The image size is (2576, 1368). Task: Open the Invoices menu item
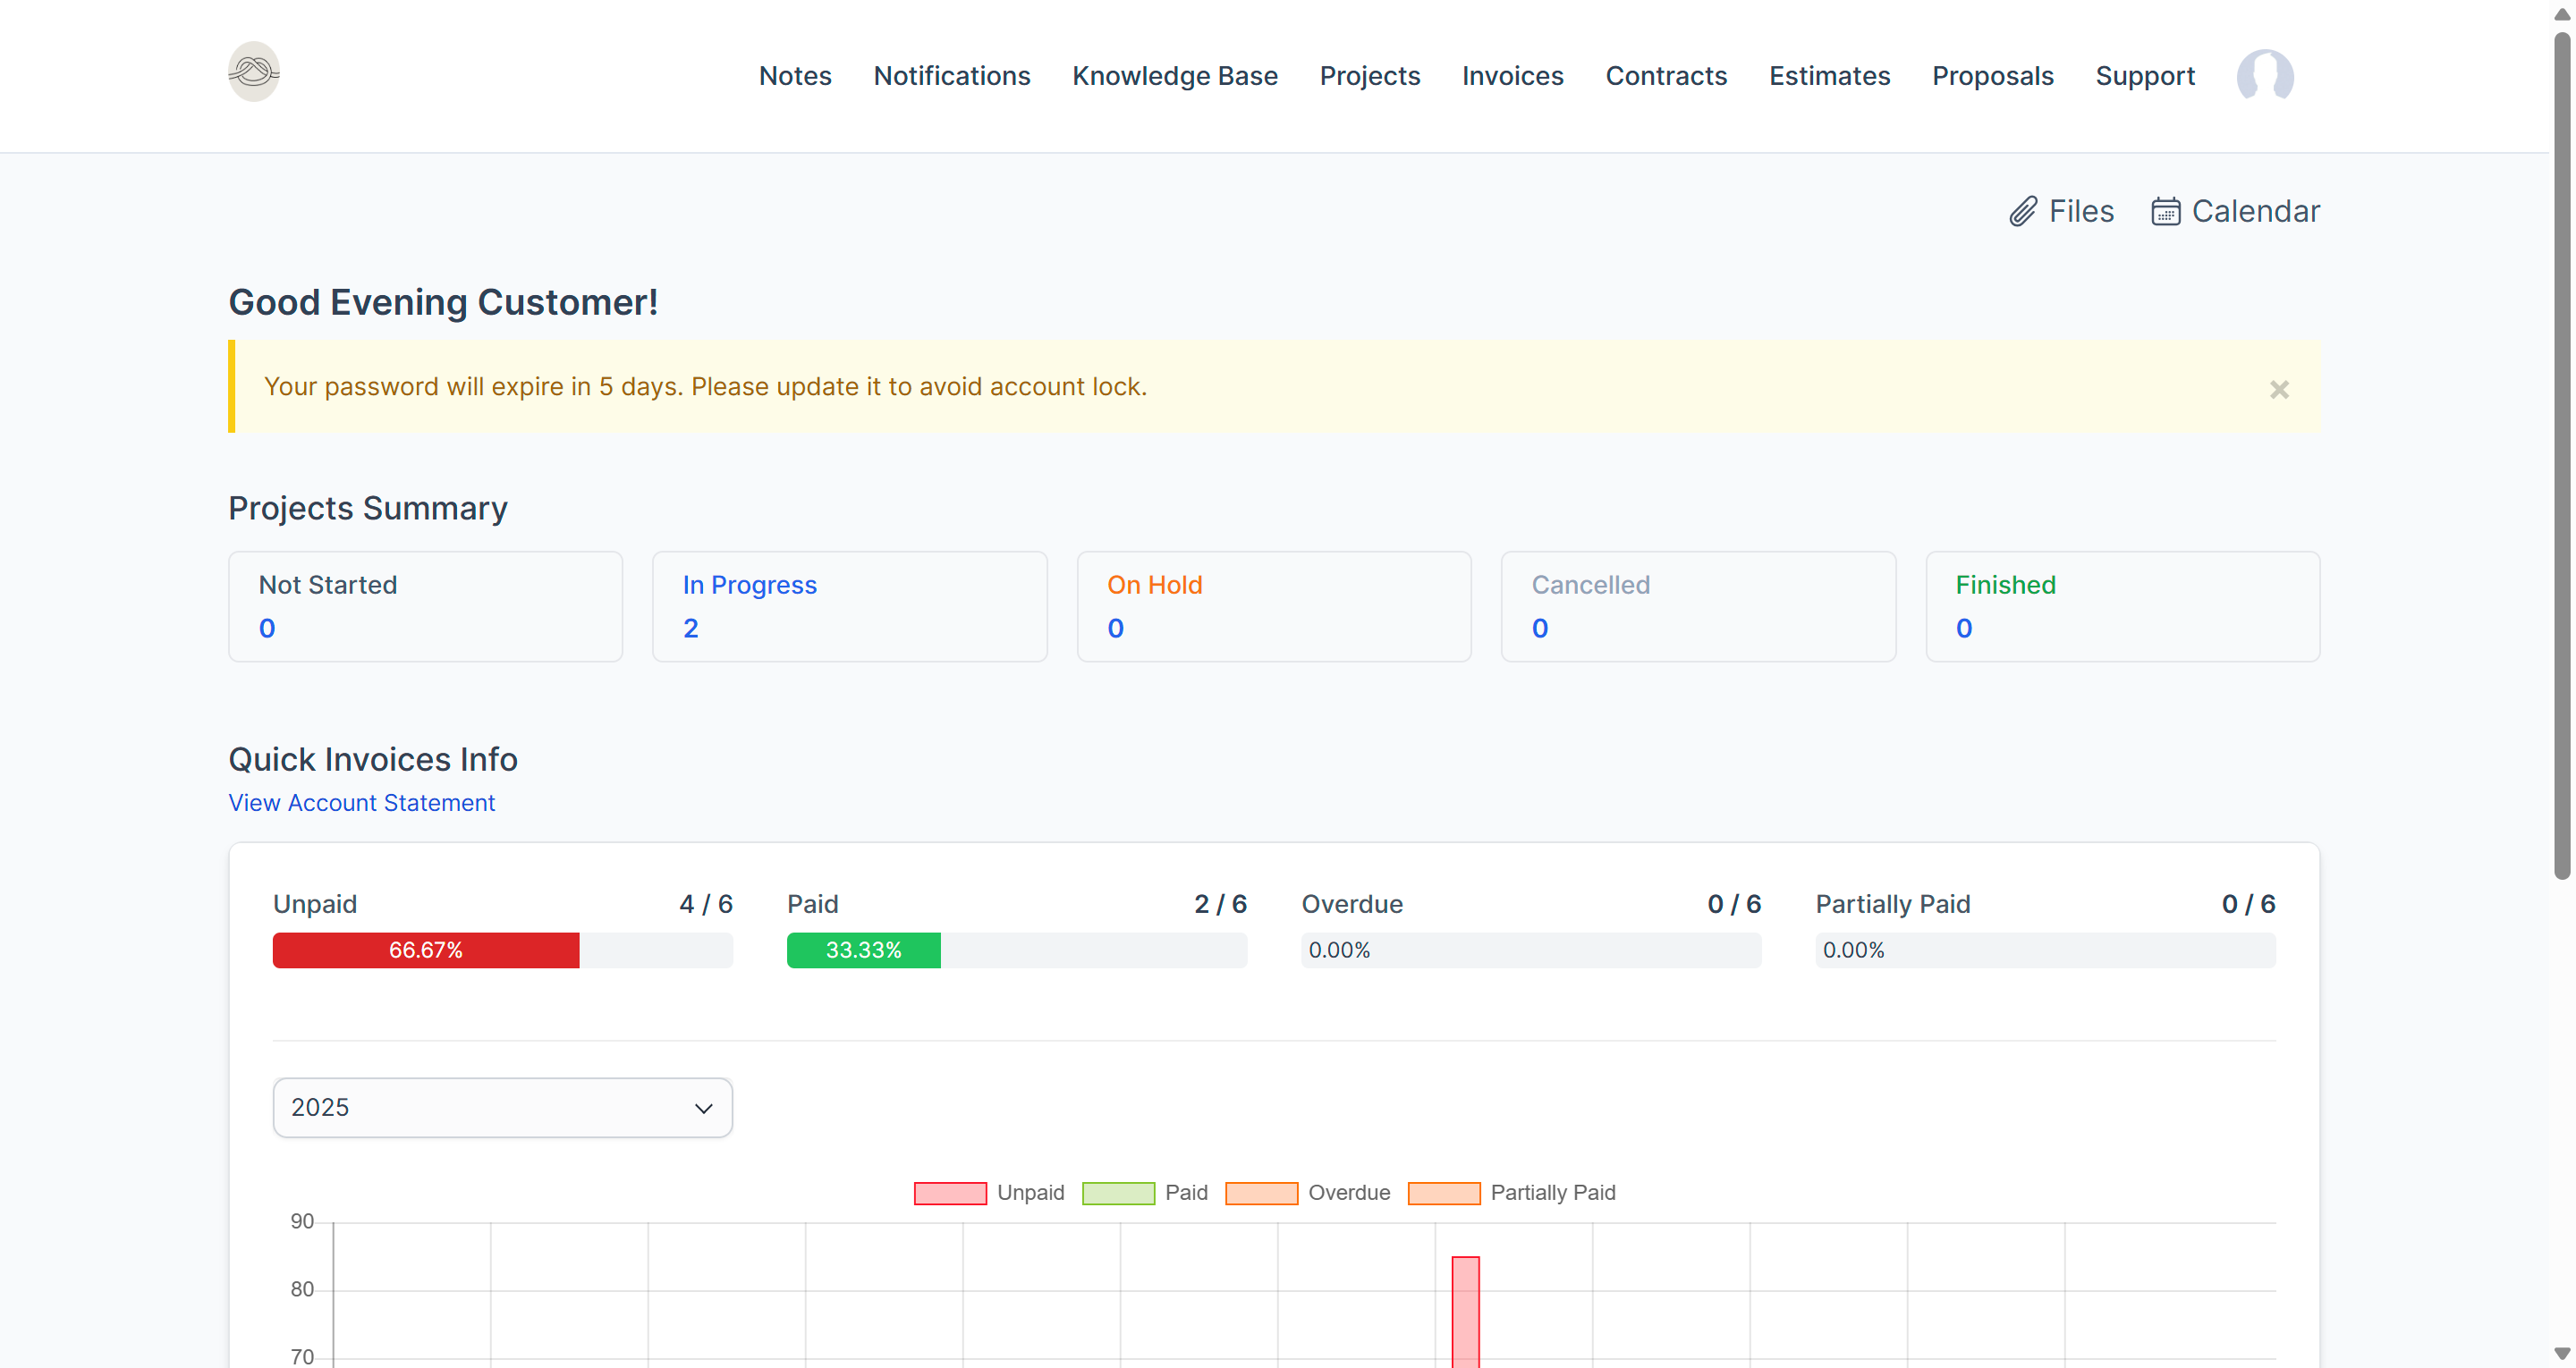1512,75
